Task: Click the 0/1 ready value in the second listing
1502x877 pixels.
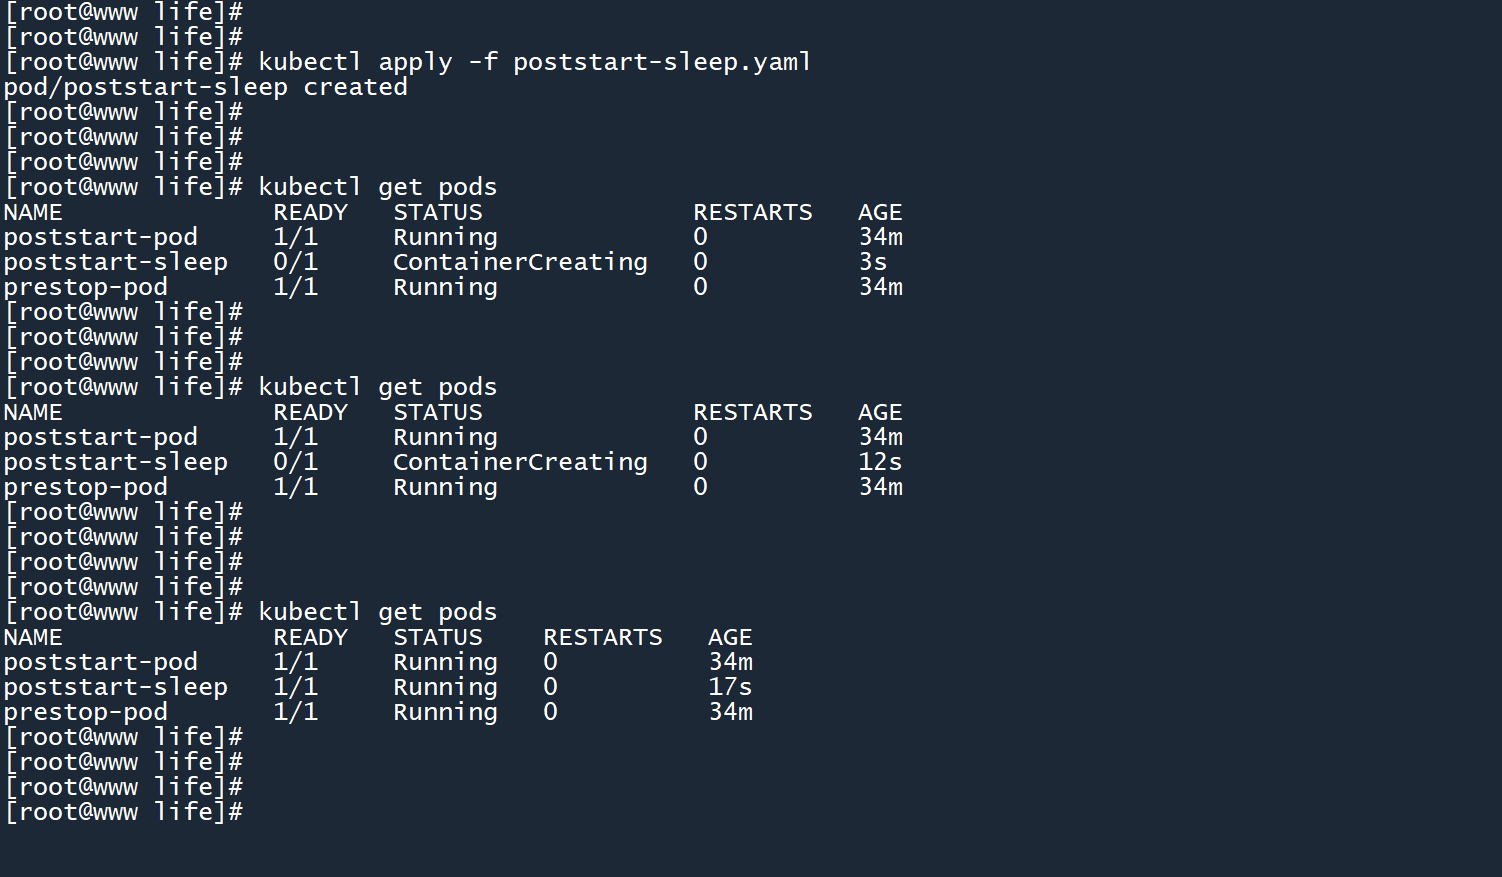Action: coord(295,462)
